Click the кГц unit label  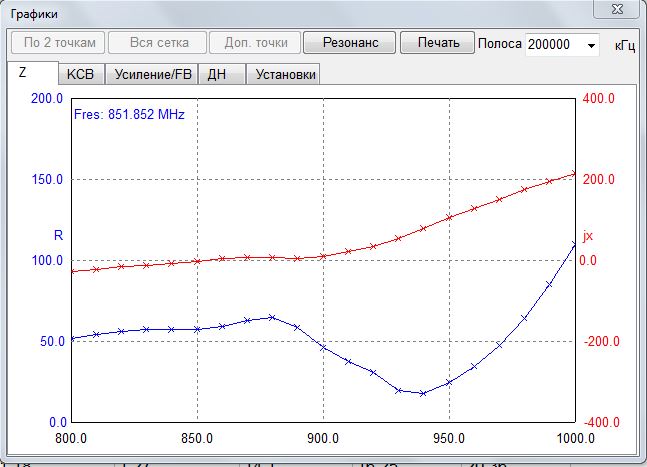click(625, 45)
